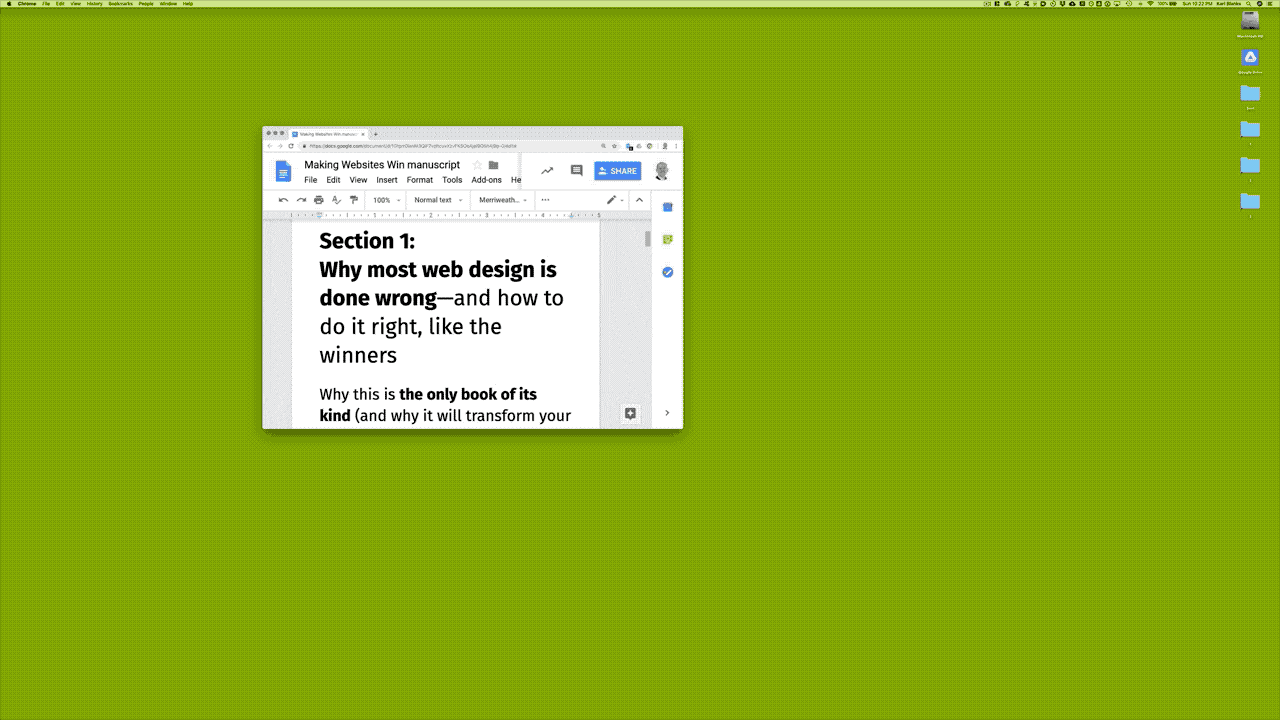1280x720 pixels.
Task: Open the Chrome three-dot menu
Action: (x=676, y=146)
